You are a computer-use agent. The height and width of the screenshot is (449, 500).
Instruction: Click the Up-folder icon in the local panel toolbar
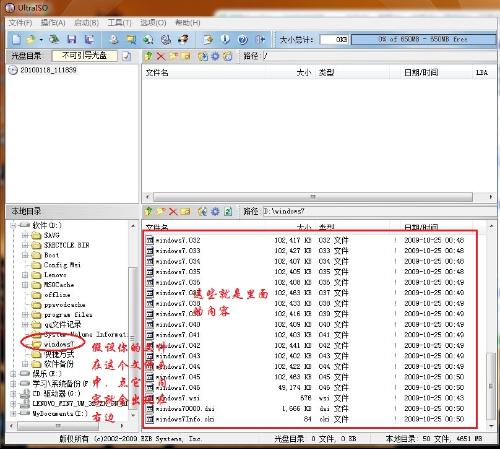148,211
